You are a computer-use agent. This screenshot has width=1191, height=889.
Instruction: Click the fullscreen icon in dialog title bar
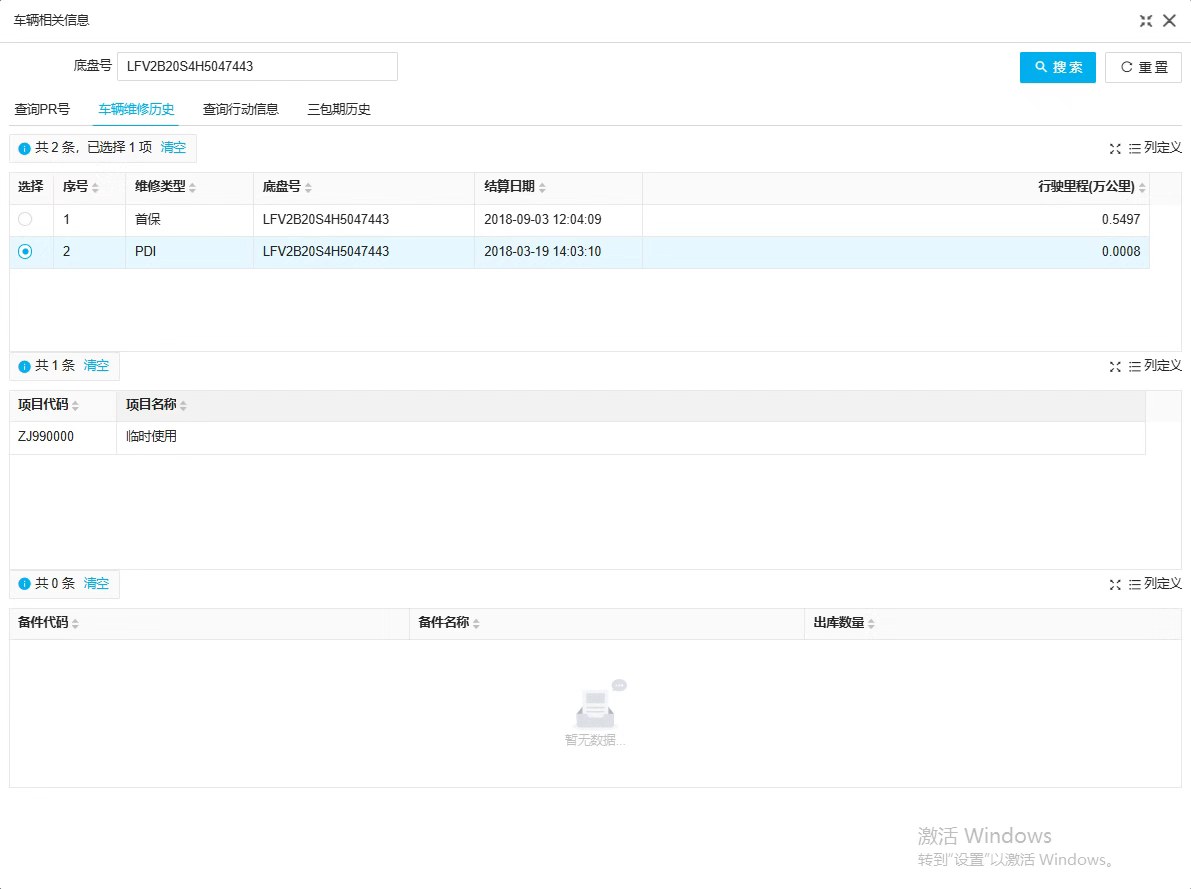click(x=1145, y=21)
